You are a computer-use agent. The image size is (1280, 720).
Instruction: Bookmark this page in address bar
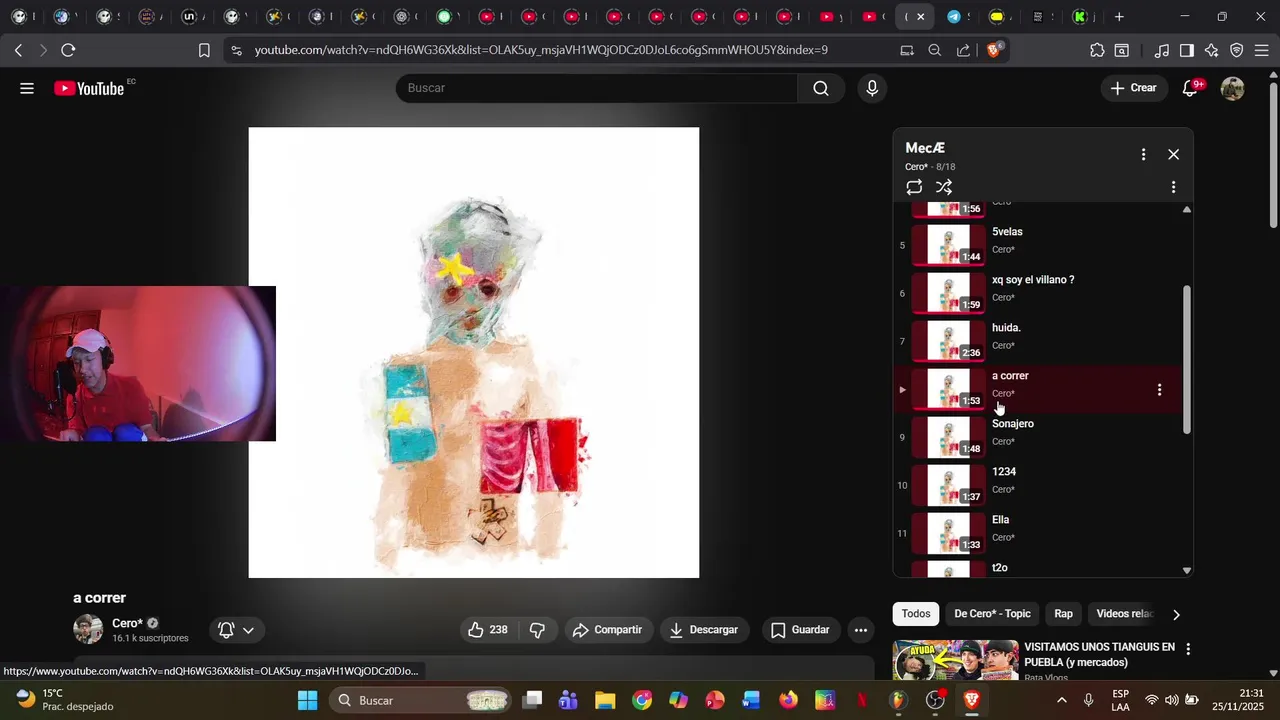(x=204, y=50)
